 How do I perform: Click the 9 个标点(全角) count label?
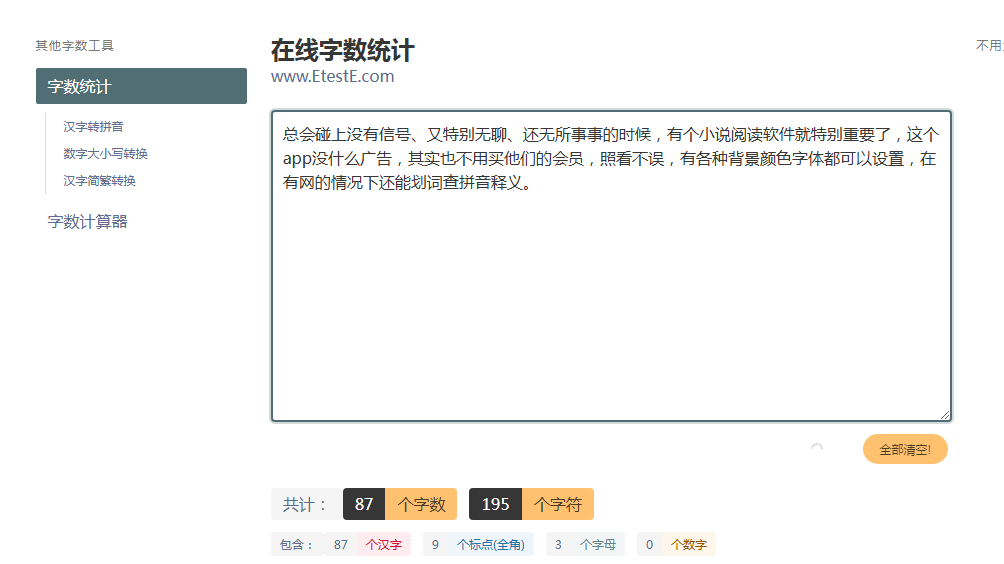(x=478, y=544)
